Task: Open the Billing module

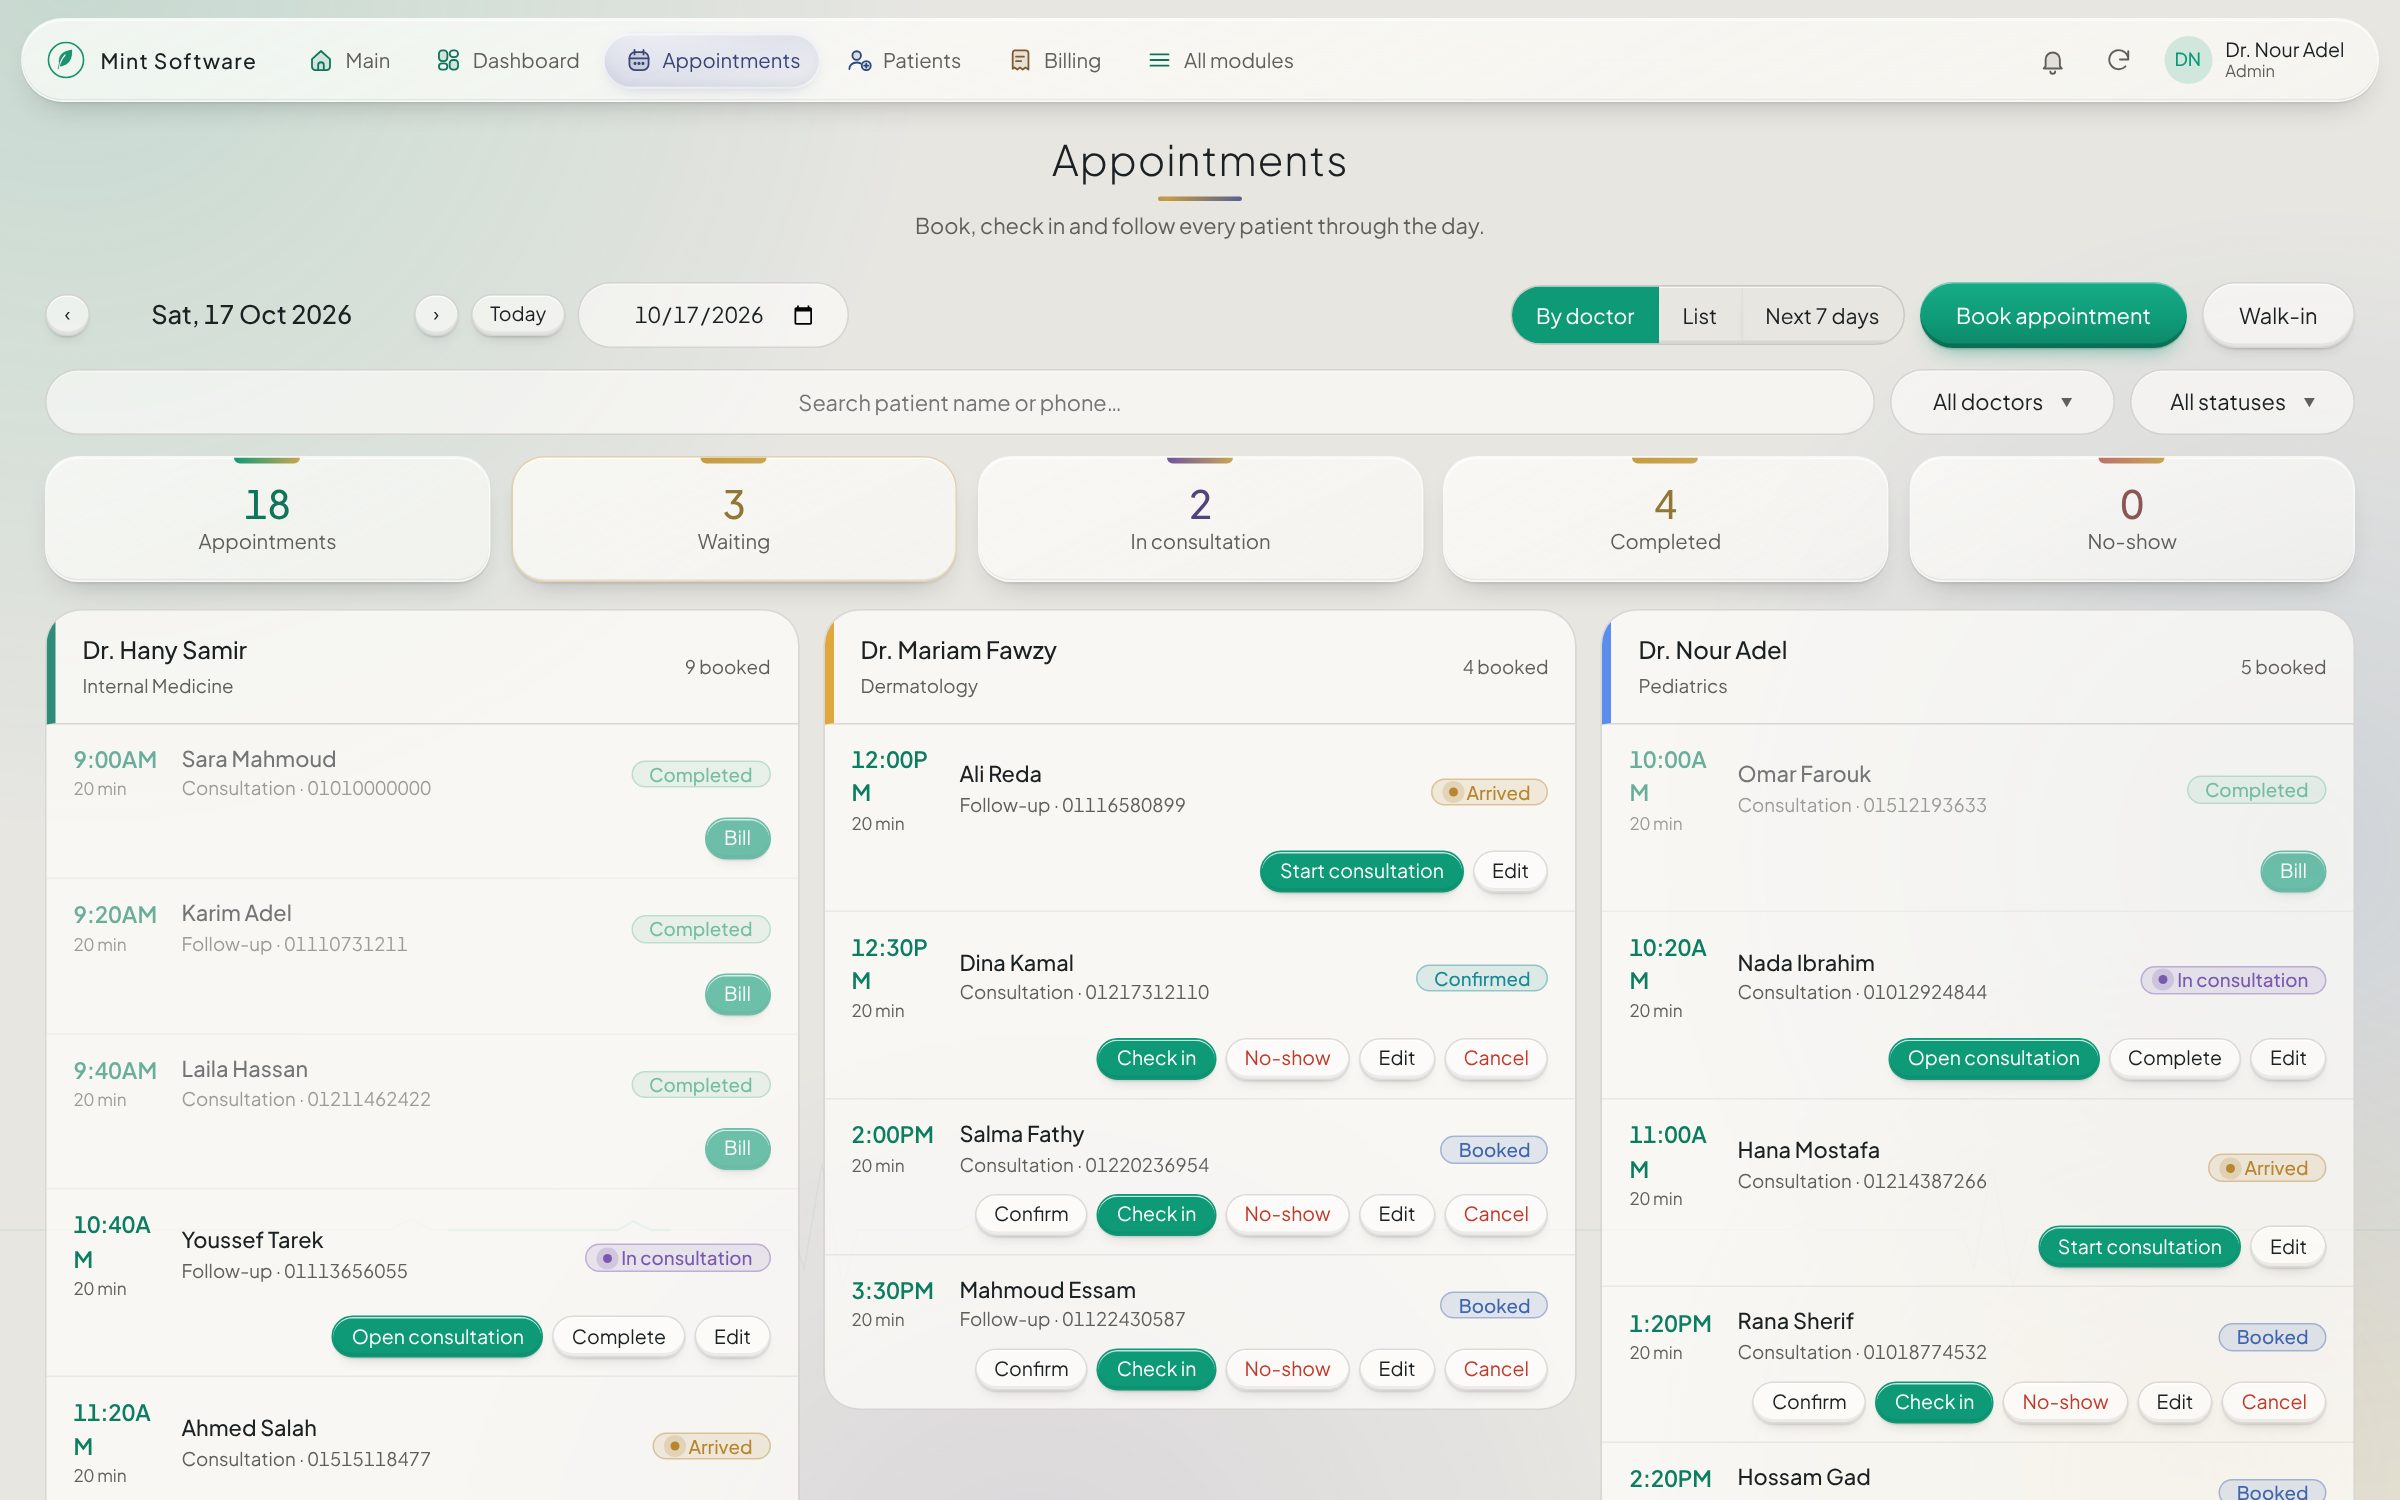Action: (1055, 61)
